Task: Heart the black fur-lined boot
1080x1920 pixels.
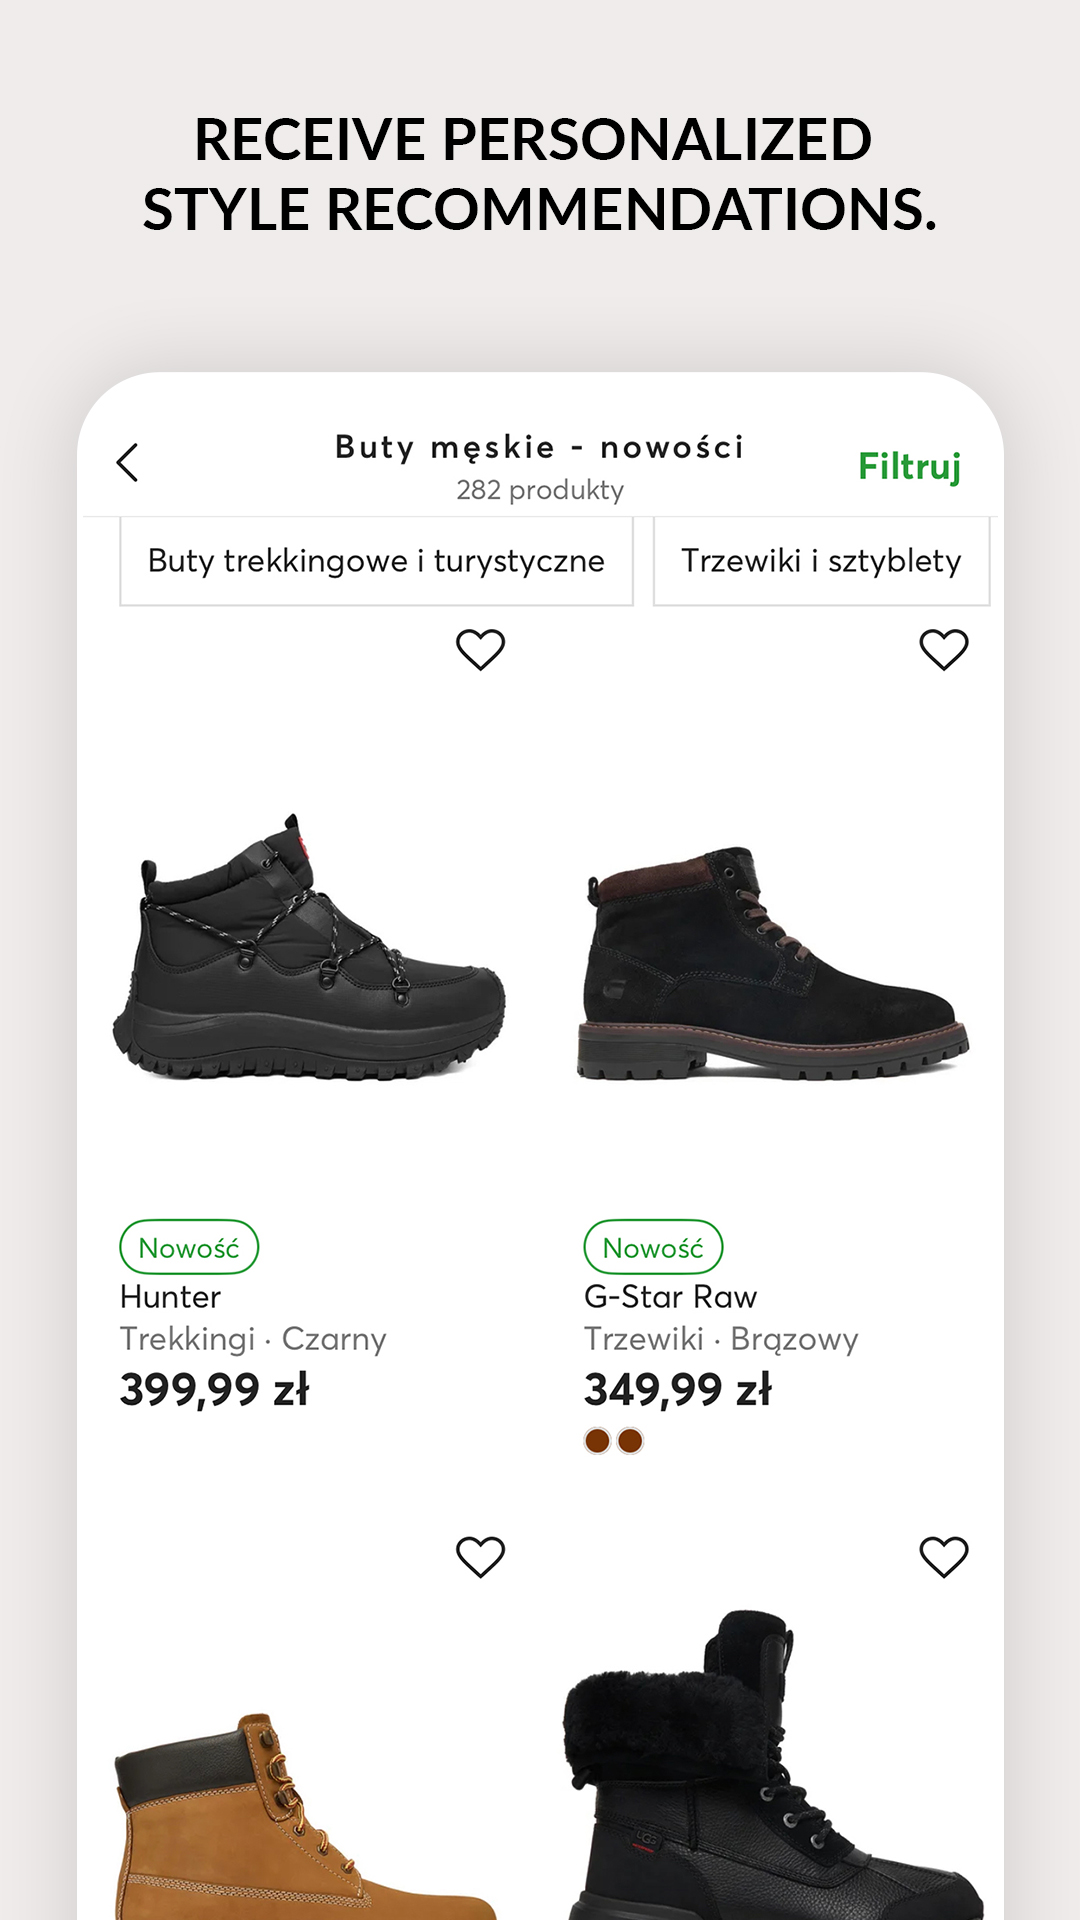Action: pos(943,1557)
